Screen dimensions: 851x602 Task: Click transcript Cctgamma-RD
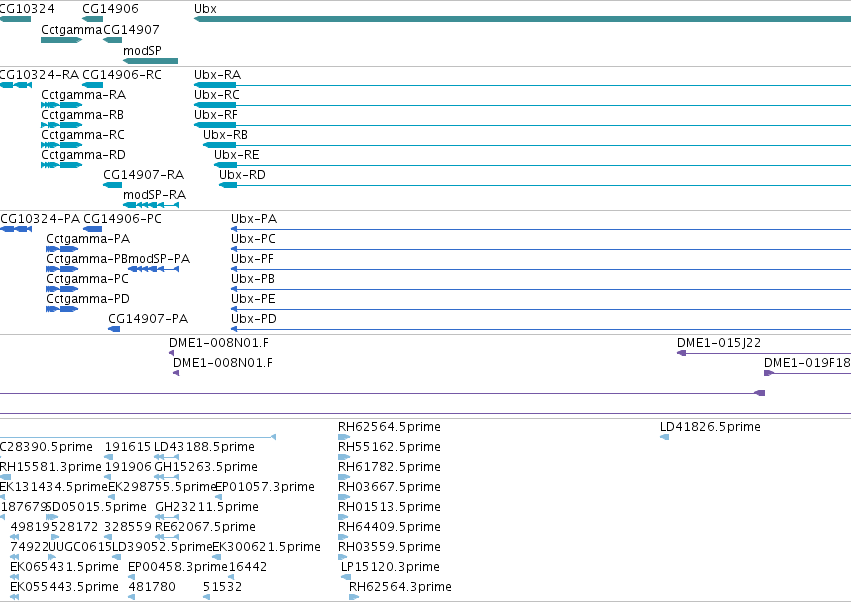pos(61,165)
